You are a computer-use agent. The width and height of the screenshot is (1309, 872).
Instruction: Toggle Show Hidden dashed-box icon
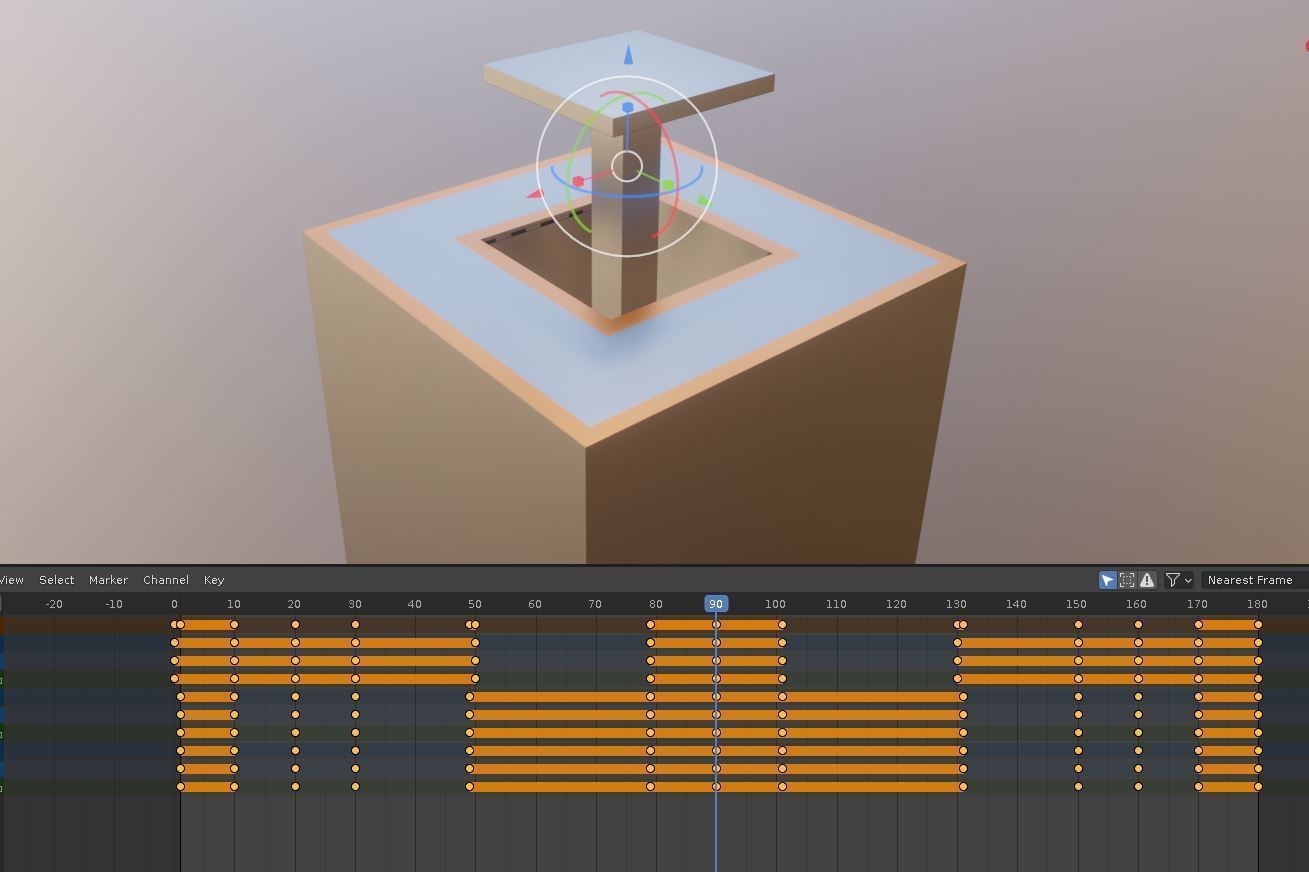click(x=1127, y=580)
